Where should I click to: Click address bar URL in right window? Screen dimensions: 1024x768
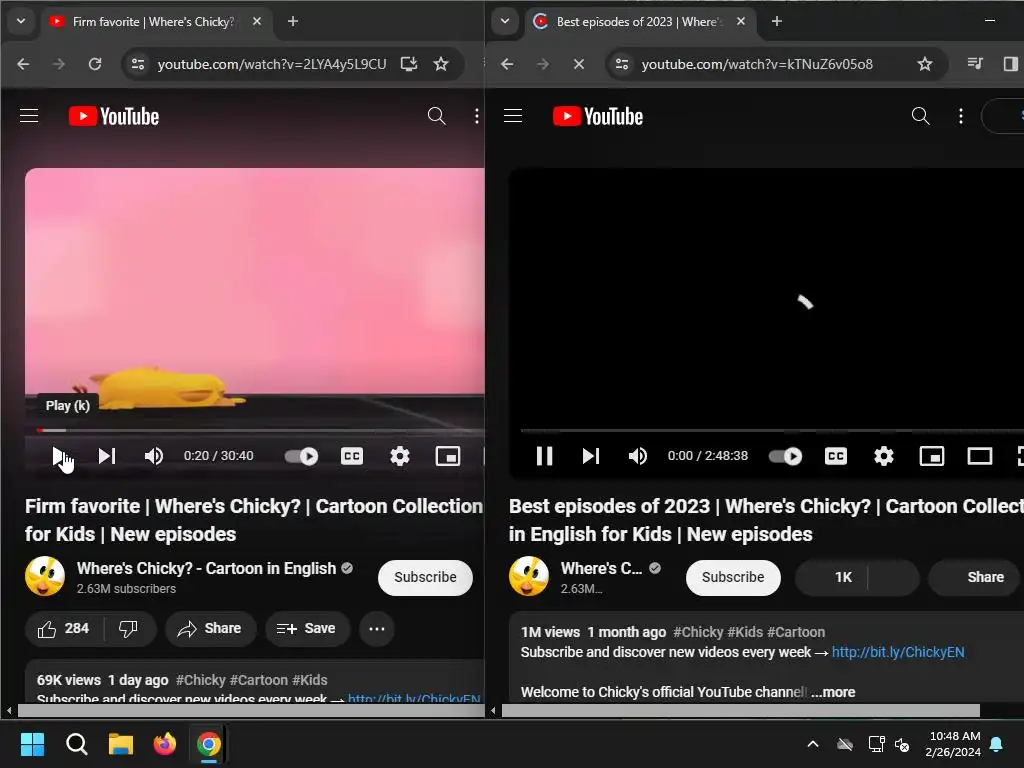coord(757,64)
